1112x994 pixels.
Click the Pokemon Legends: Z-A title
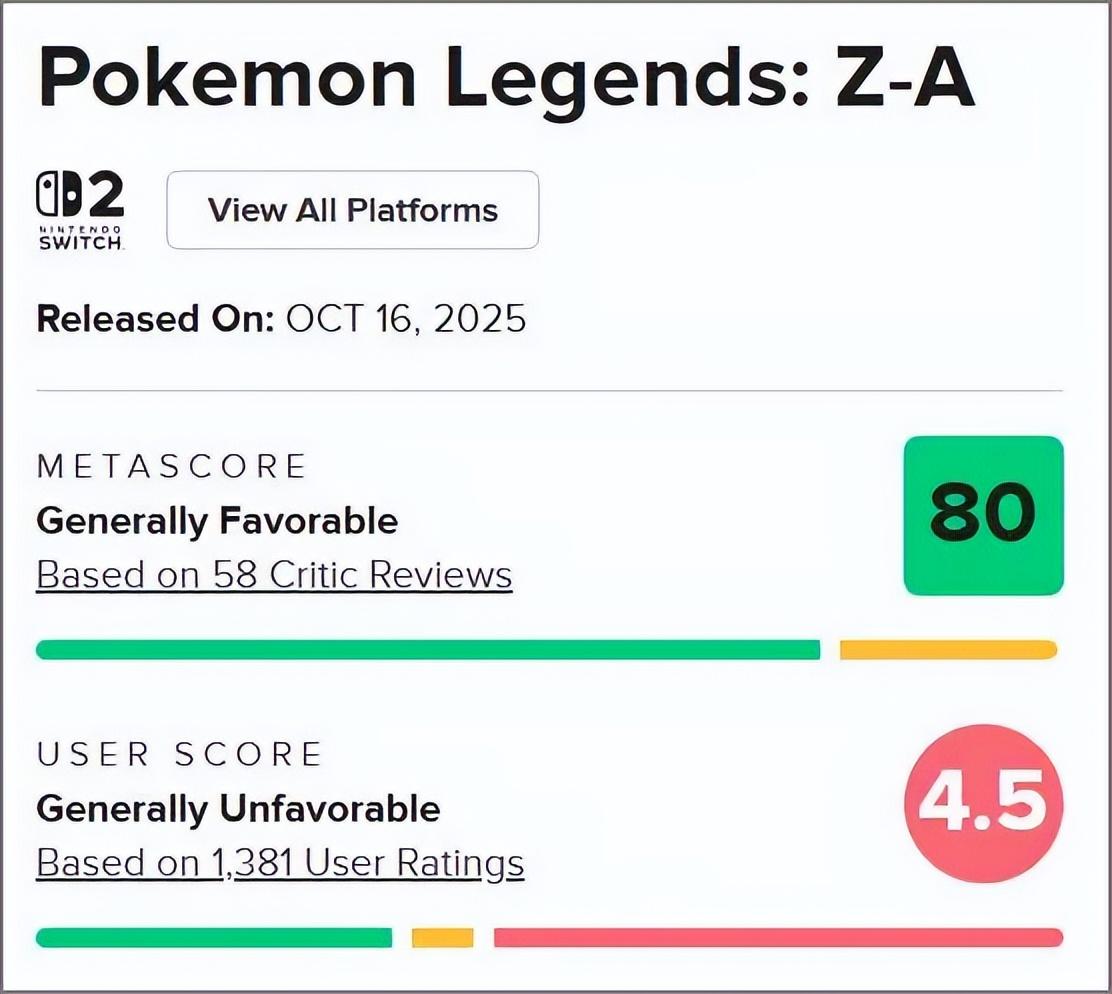(x=506, y=76)
